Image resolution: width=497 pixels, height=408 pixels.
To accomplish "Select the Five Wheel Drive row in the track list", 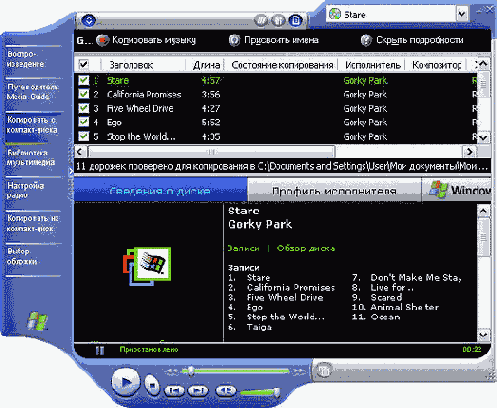I will (x=276, y=108).
